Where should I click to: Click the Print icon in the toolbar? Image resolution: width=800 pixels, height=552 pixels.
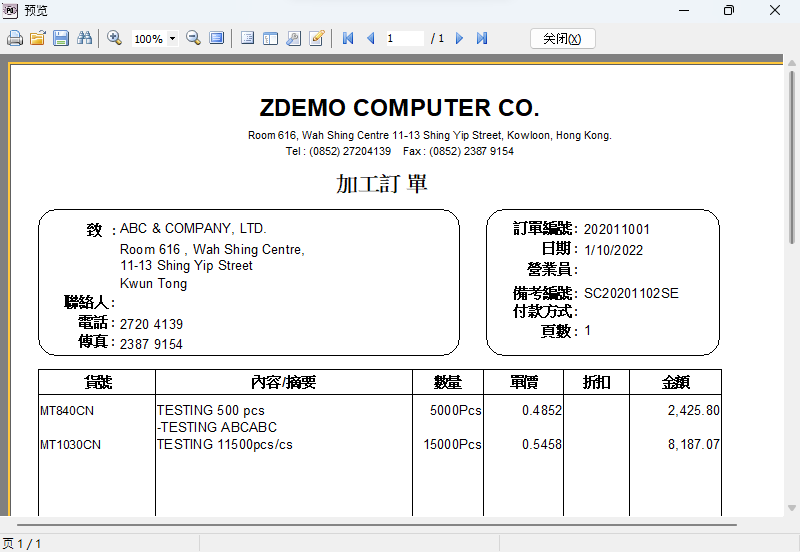coord(15,38)
